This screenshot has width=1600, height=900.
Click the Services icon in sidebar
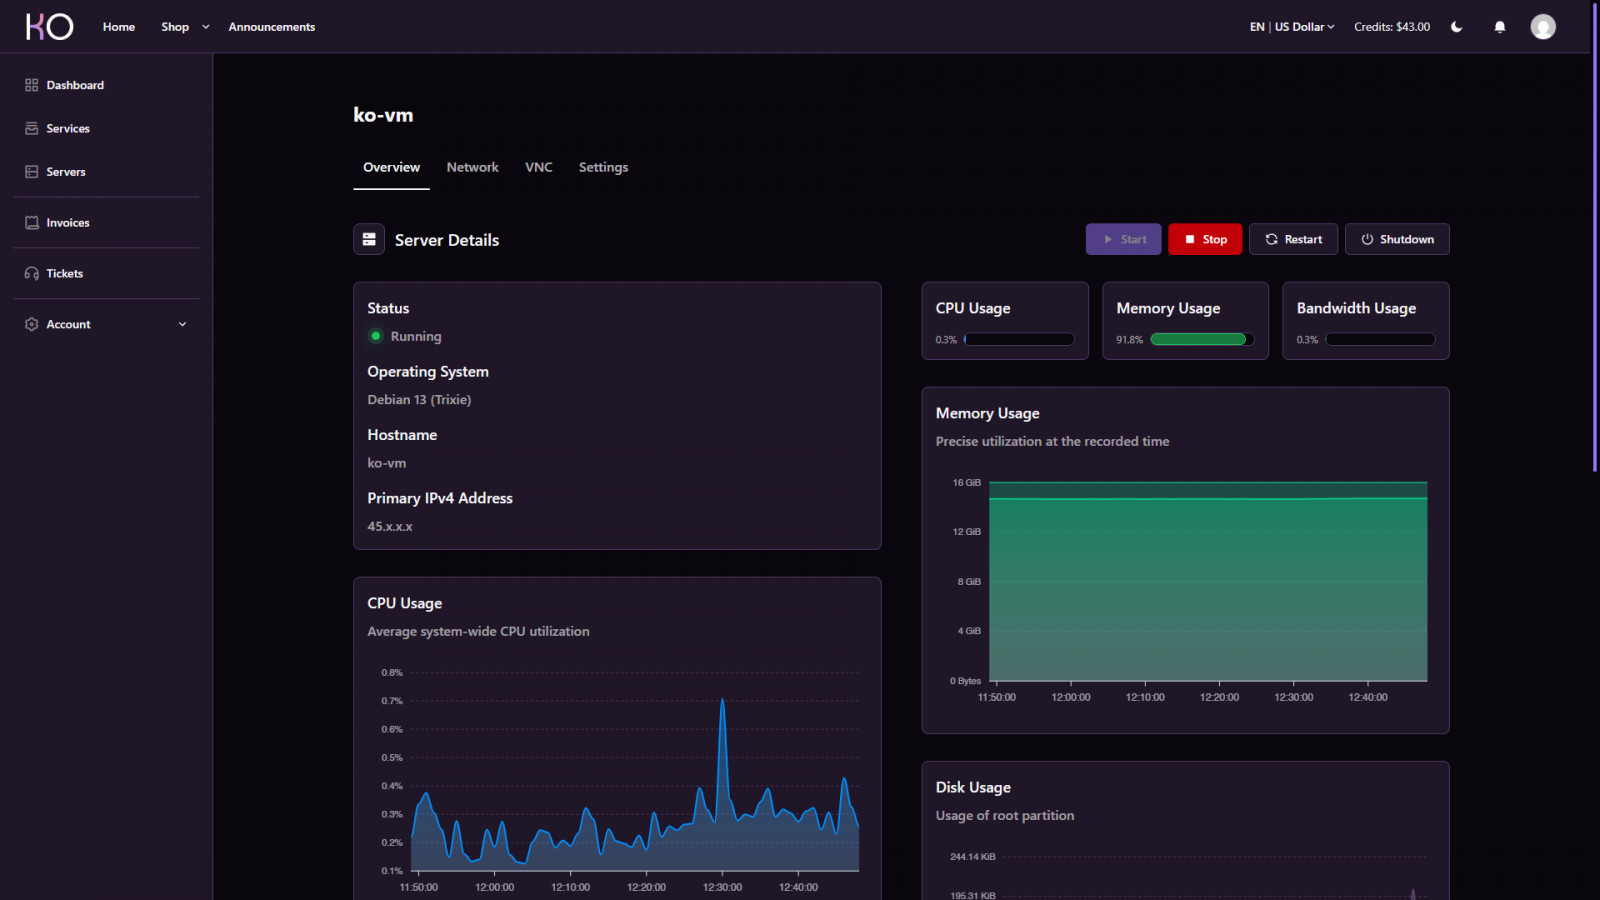pyautogui.click(x=32, y=129)
